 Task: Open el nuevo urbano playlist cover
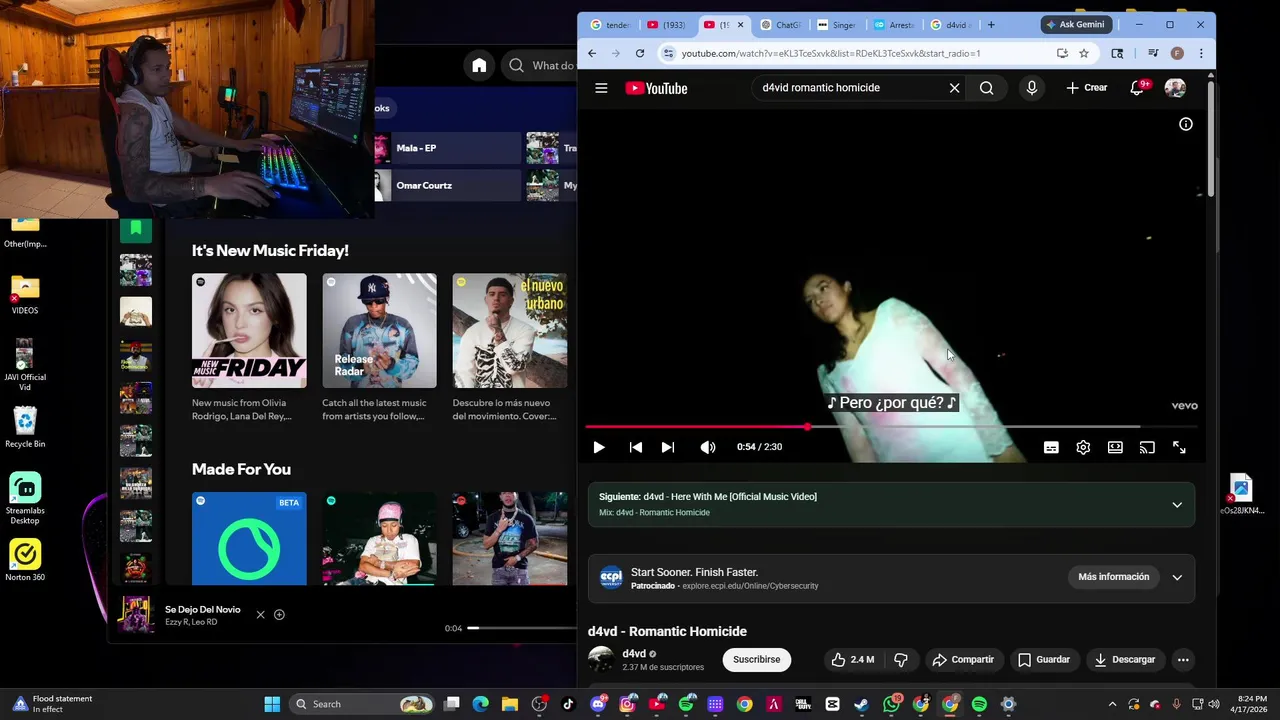coord(510,330)
